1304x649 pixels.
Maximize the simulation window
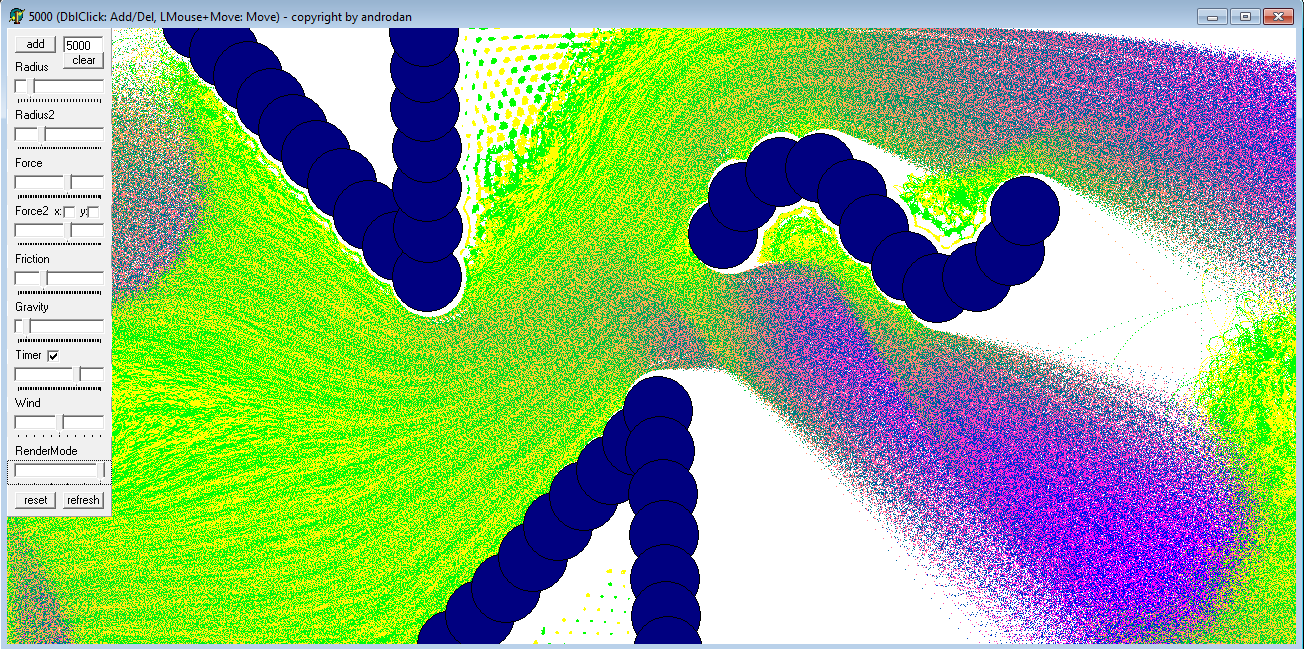[x=1245, y=16]
